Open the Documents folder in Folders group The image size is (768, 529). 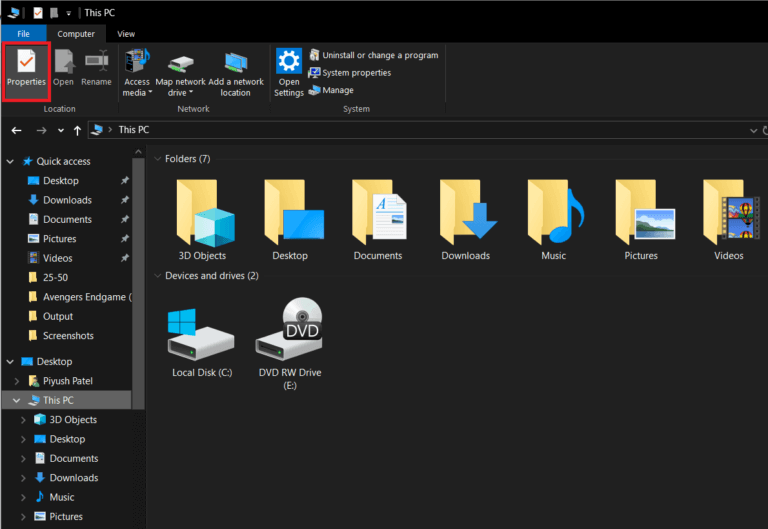click(378, 220)
